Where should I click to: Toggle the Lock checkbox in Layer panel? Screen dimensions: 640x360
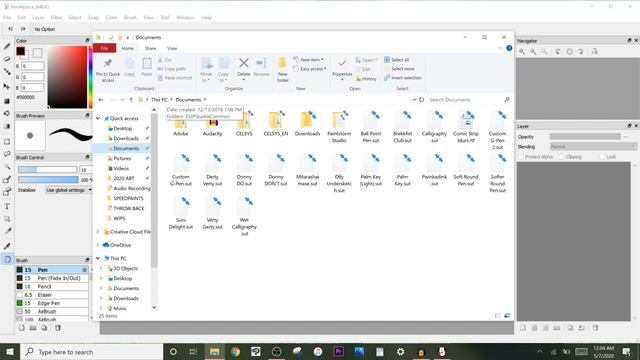pyautogui.click(x=602, y=157)
